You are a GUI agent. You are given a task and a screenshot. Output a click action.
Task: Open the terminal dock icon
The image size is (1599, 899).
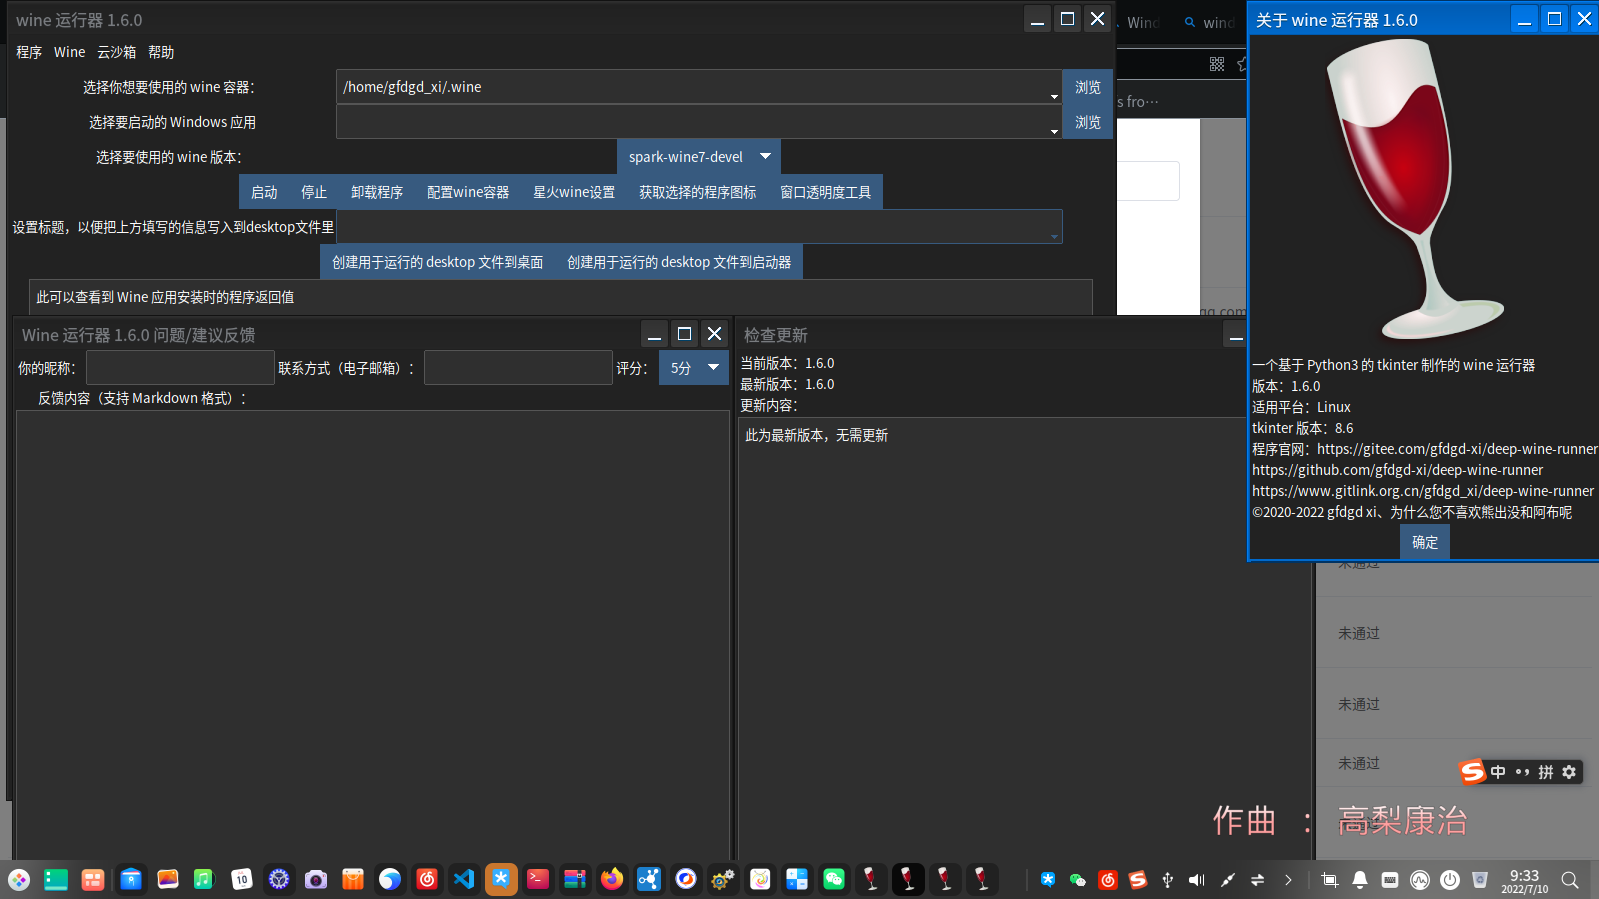[538, 880]
